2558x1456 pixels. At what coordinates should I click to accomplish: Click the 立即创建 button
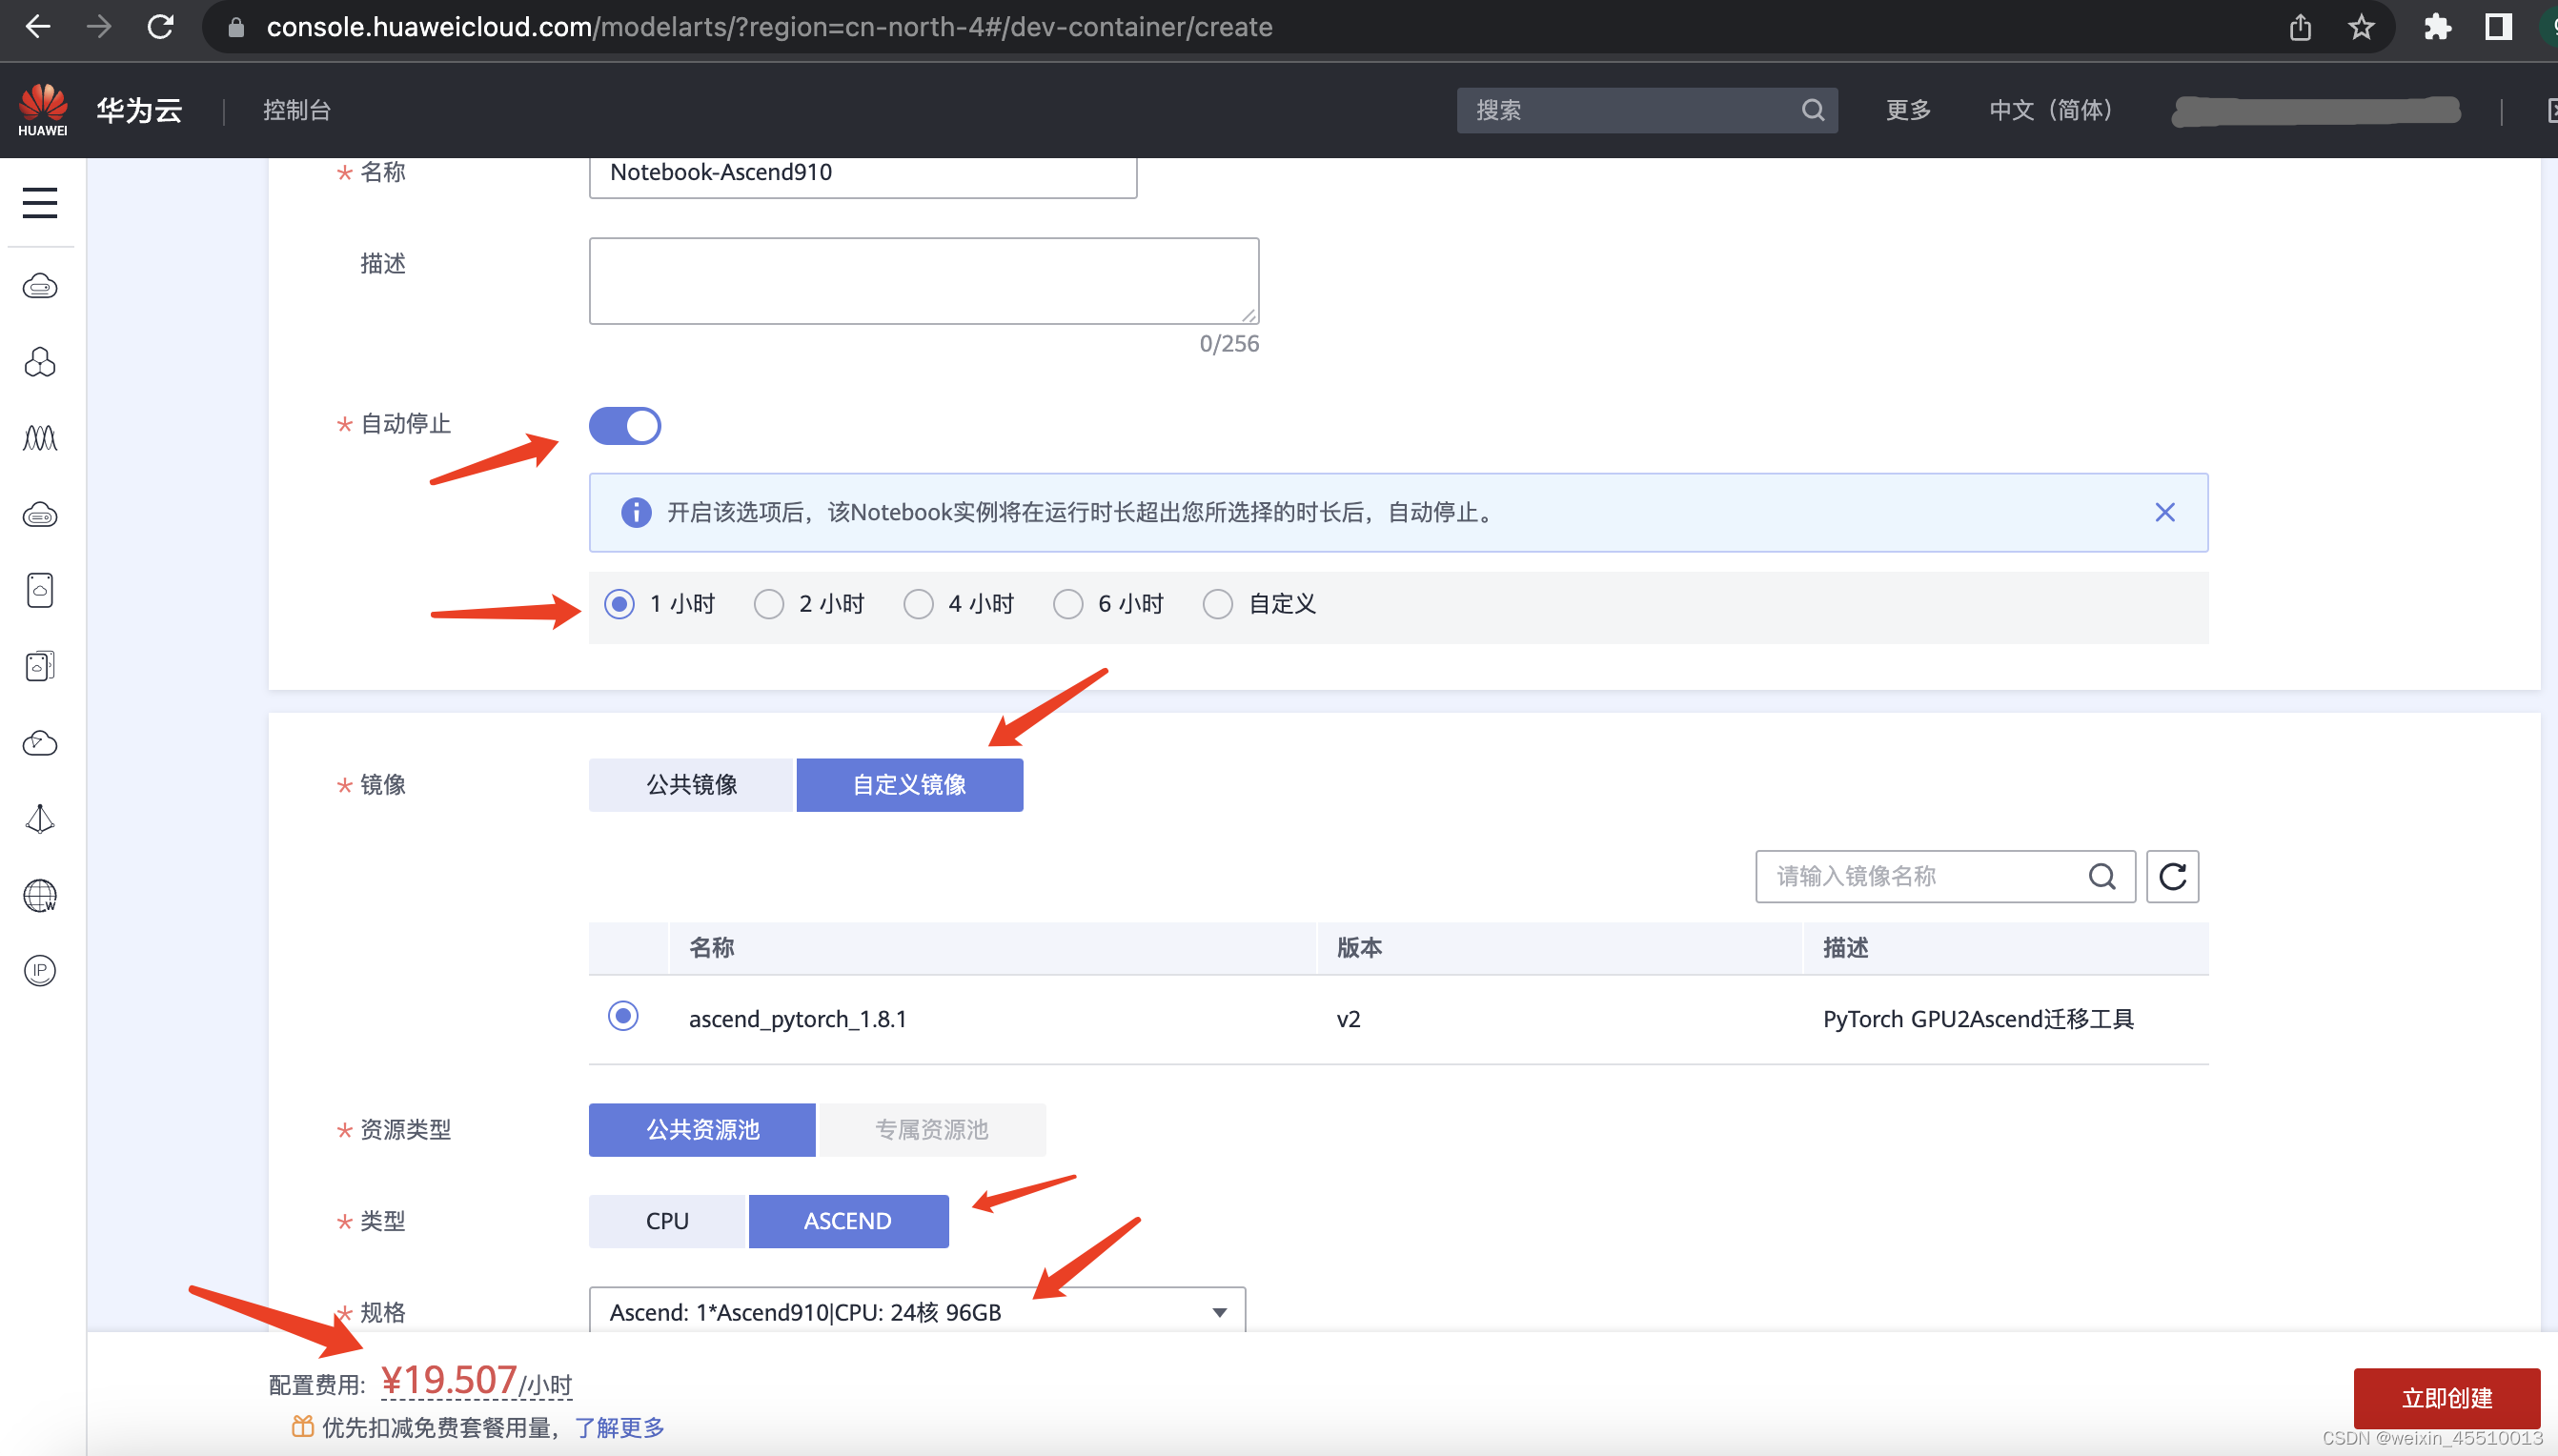pyautogui.click(x=2446, y=1397)
